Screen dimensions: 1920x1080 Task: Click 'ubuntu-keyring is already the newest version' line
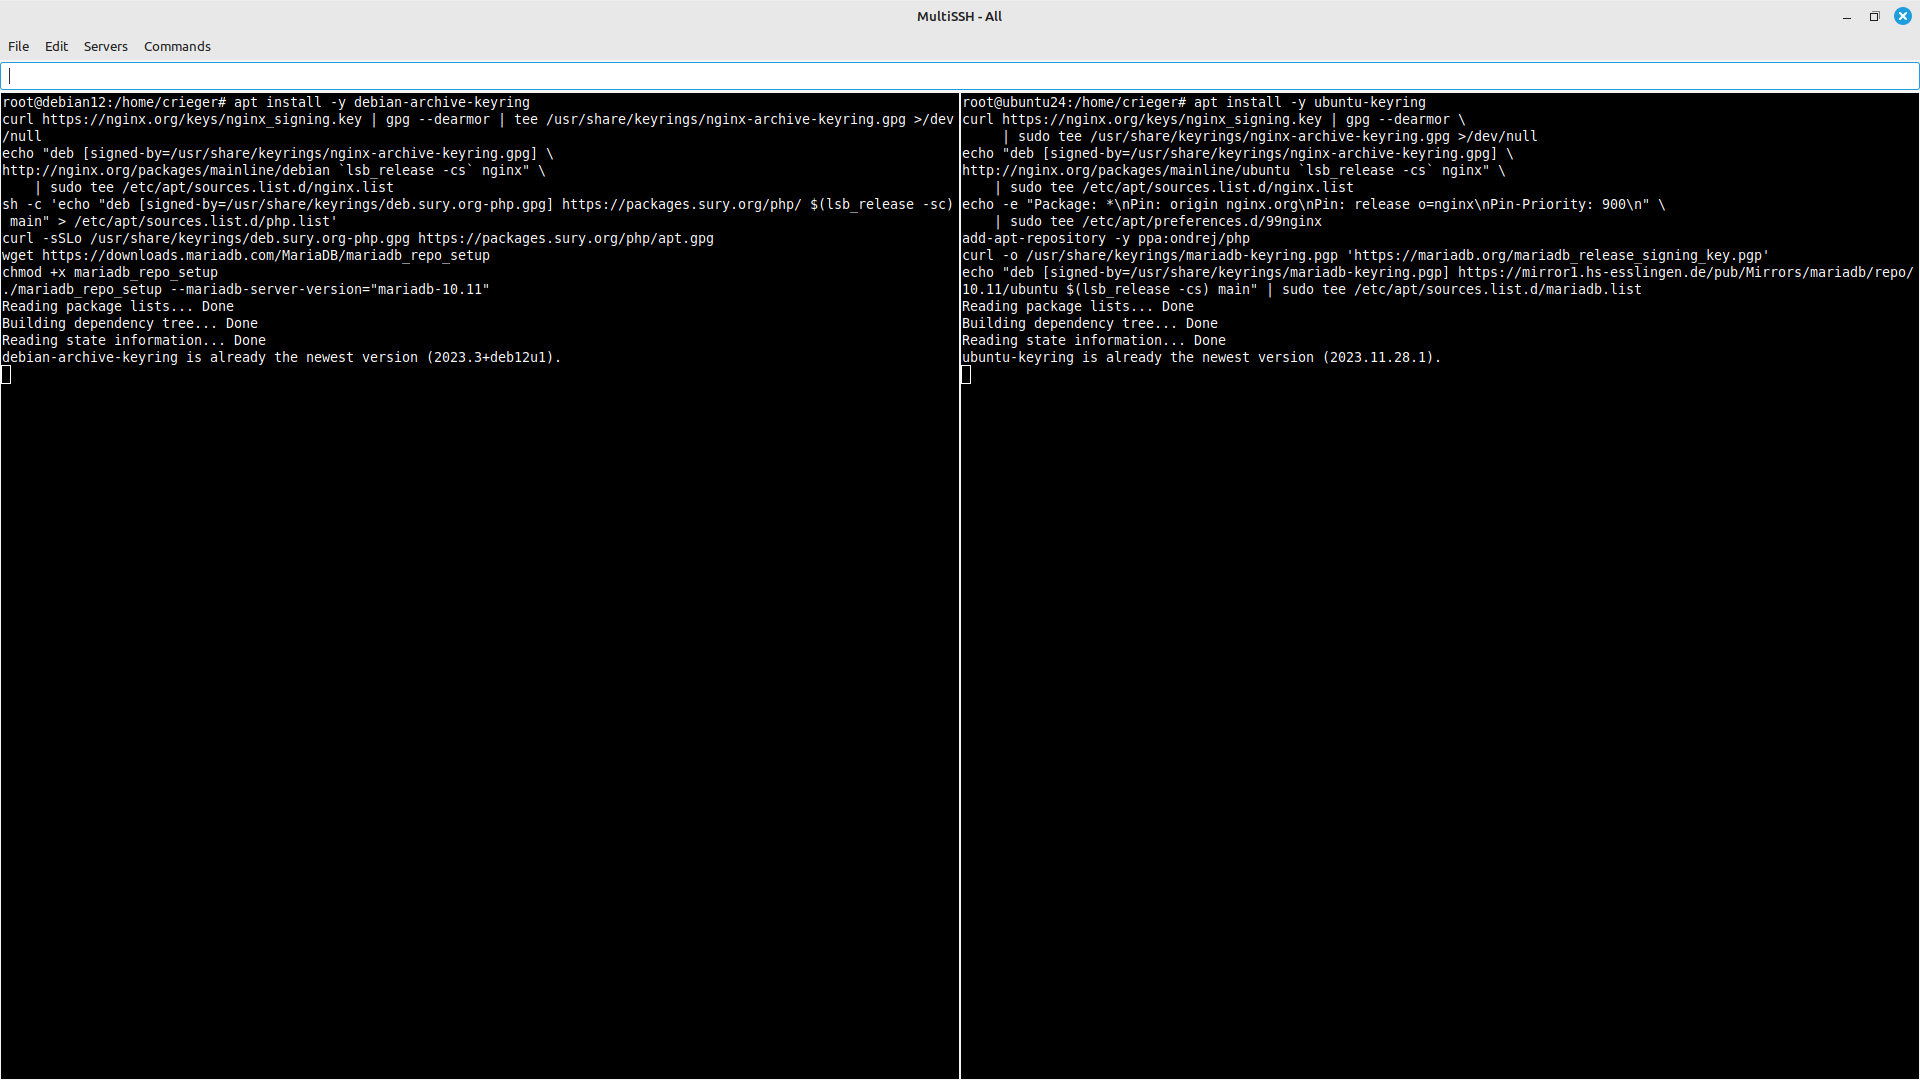[x=1202, y=357]
